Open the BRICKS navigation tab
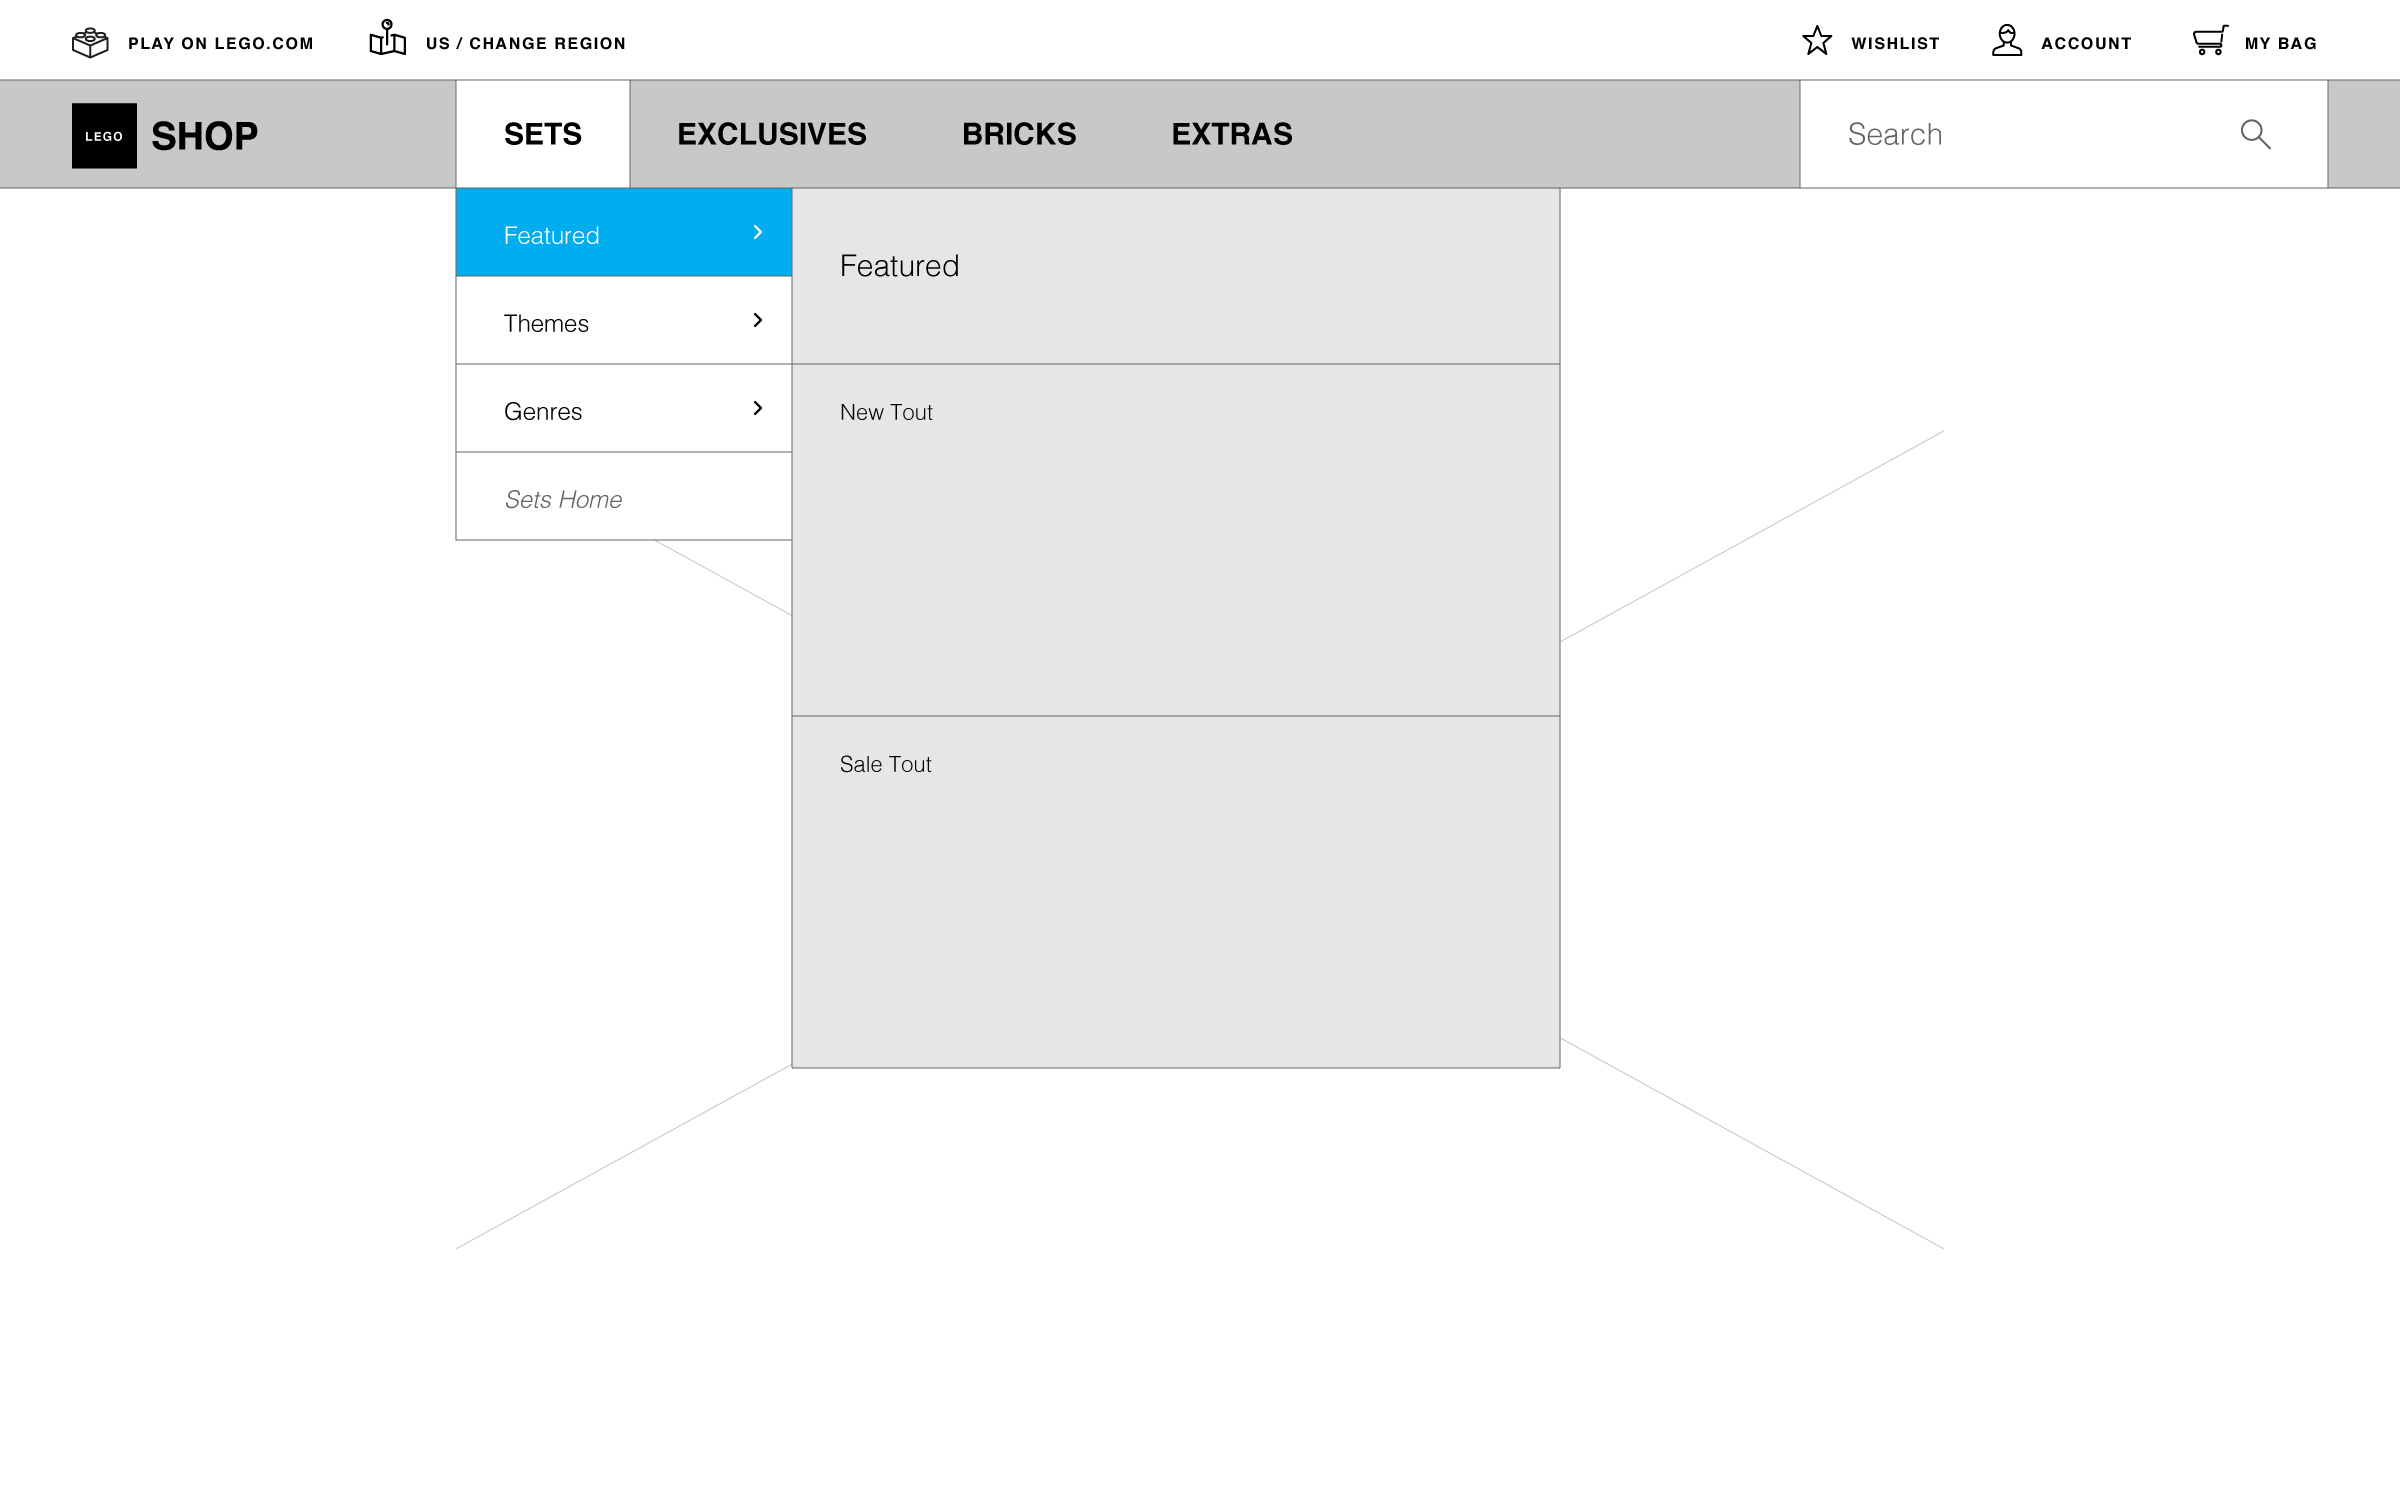 [1018, 134]
